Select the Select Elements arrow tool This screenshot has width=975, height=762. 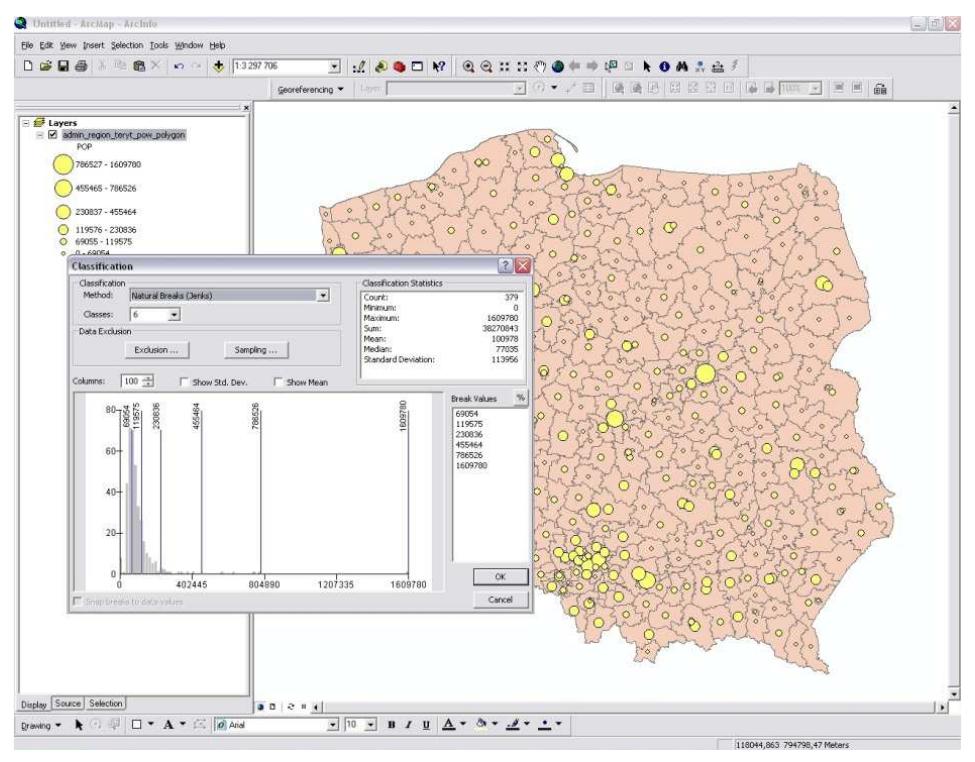click(x=648, y=66)
